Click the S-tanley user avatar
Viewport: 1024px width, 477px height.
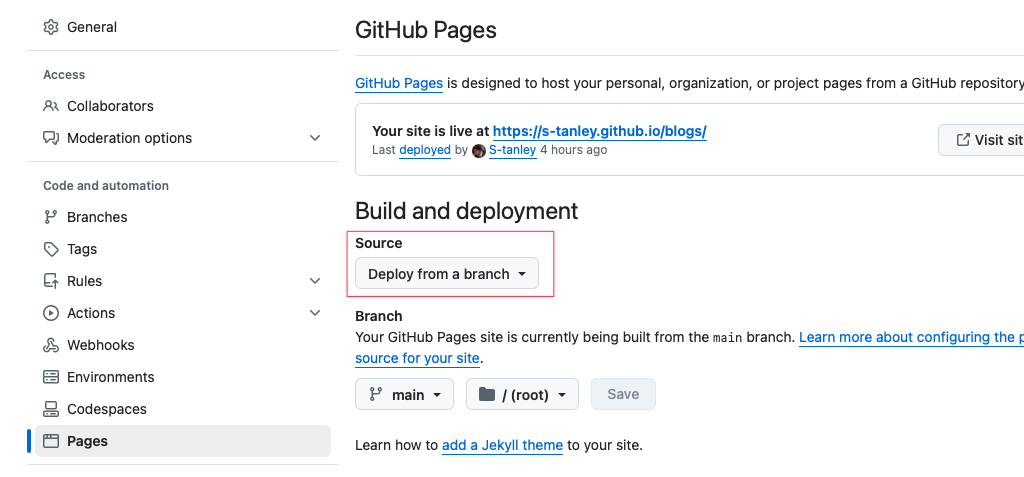point(479,150)
